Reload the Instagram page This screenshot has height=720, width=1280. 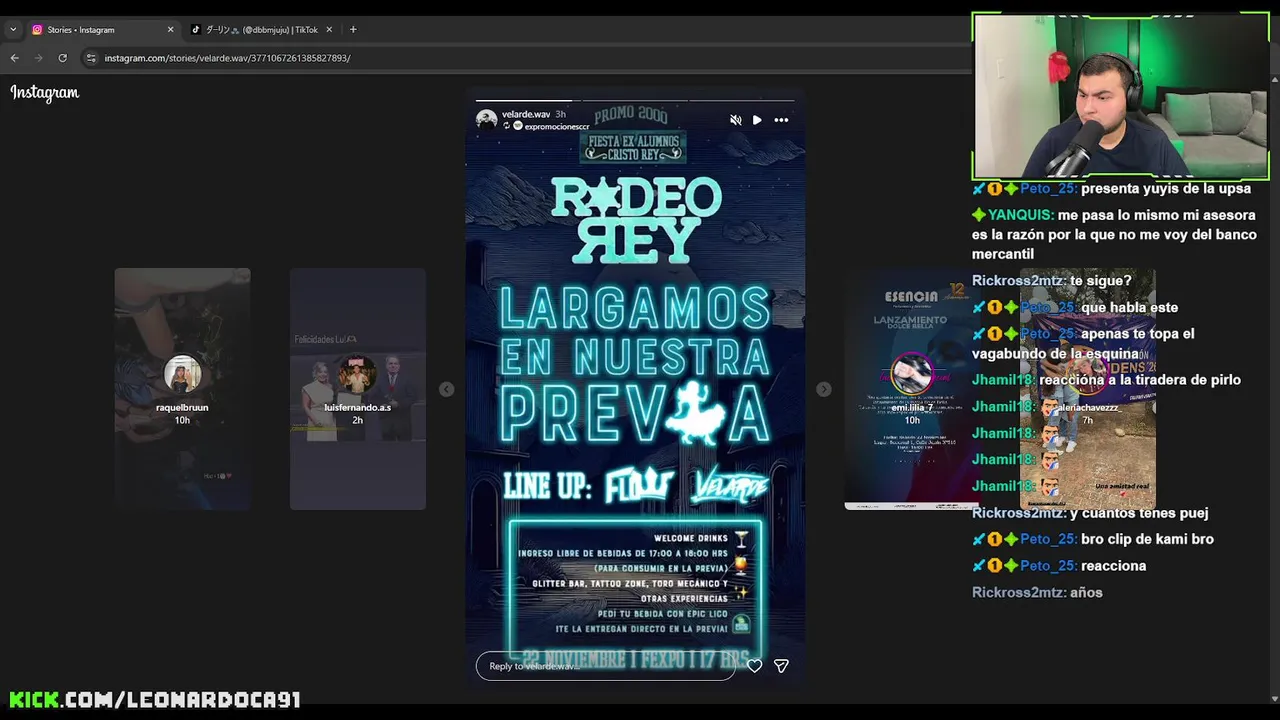[x=63, y=58]
